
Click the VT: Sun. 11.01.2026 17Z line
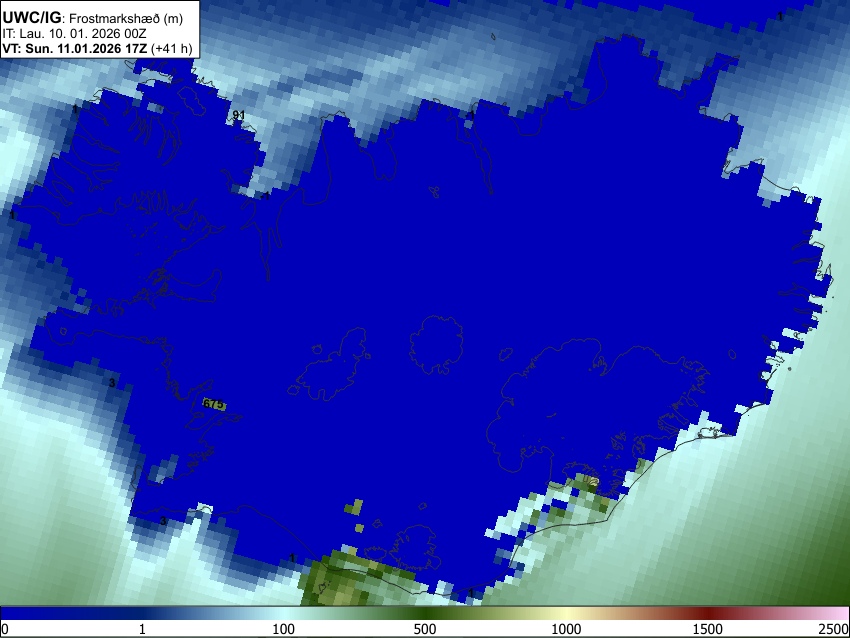point(97,49)
